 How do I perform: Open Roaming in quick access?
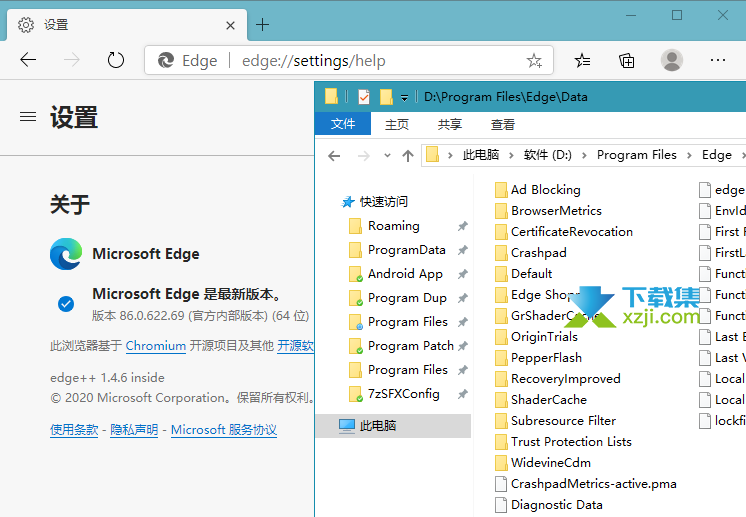point(385,226)
